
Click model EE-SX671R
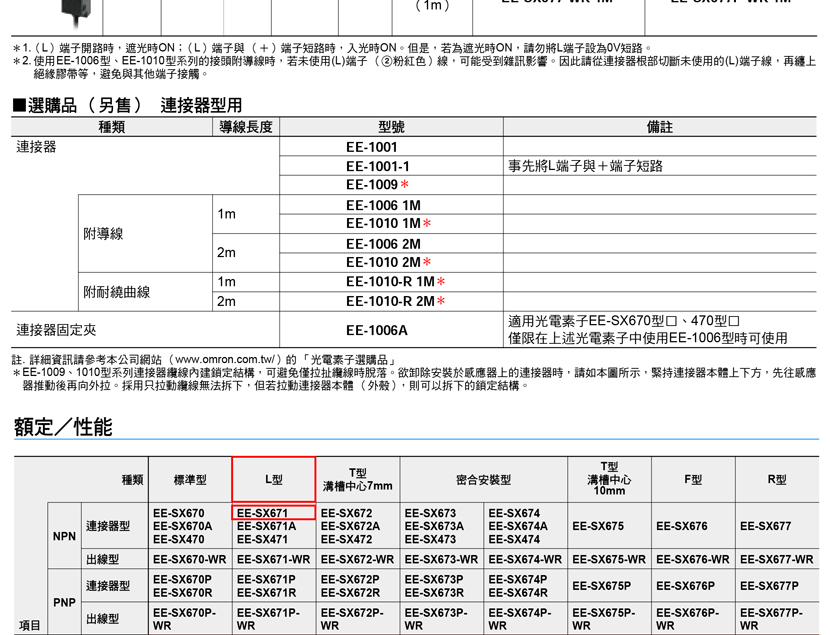[267, 593]
